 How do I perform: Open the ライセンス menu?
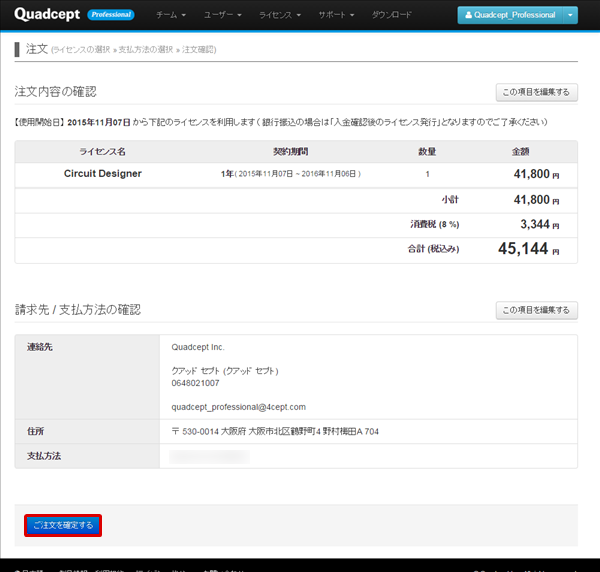pos(280,15)
